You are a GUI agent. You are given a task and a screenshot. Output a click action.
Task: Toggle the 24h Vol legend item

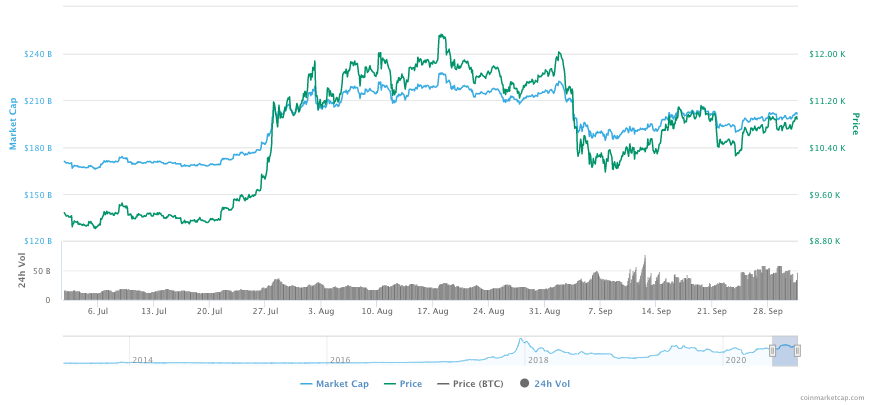551,384
